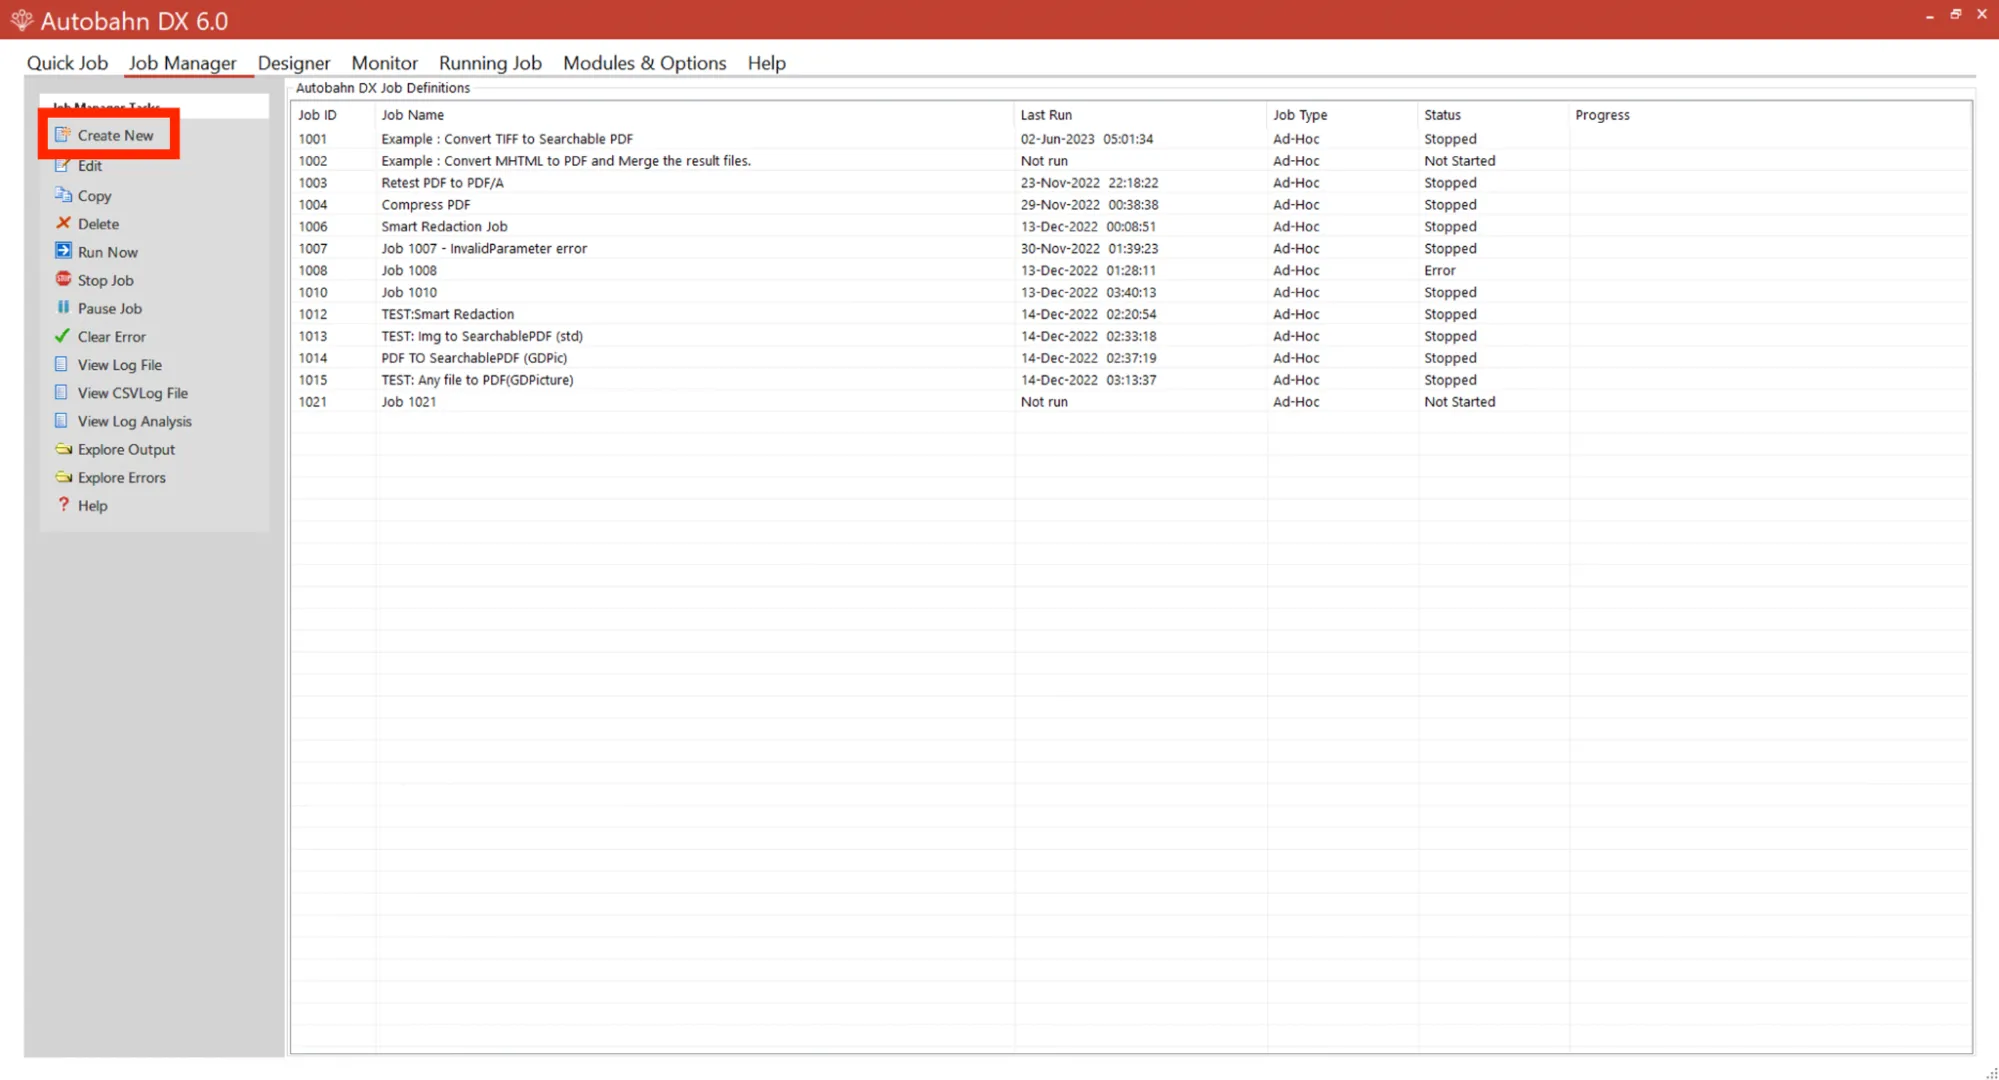Click the Edit job pencil icon
This screenshot has height=1080, width=1999.
pos(63,166)
